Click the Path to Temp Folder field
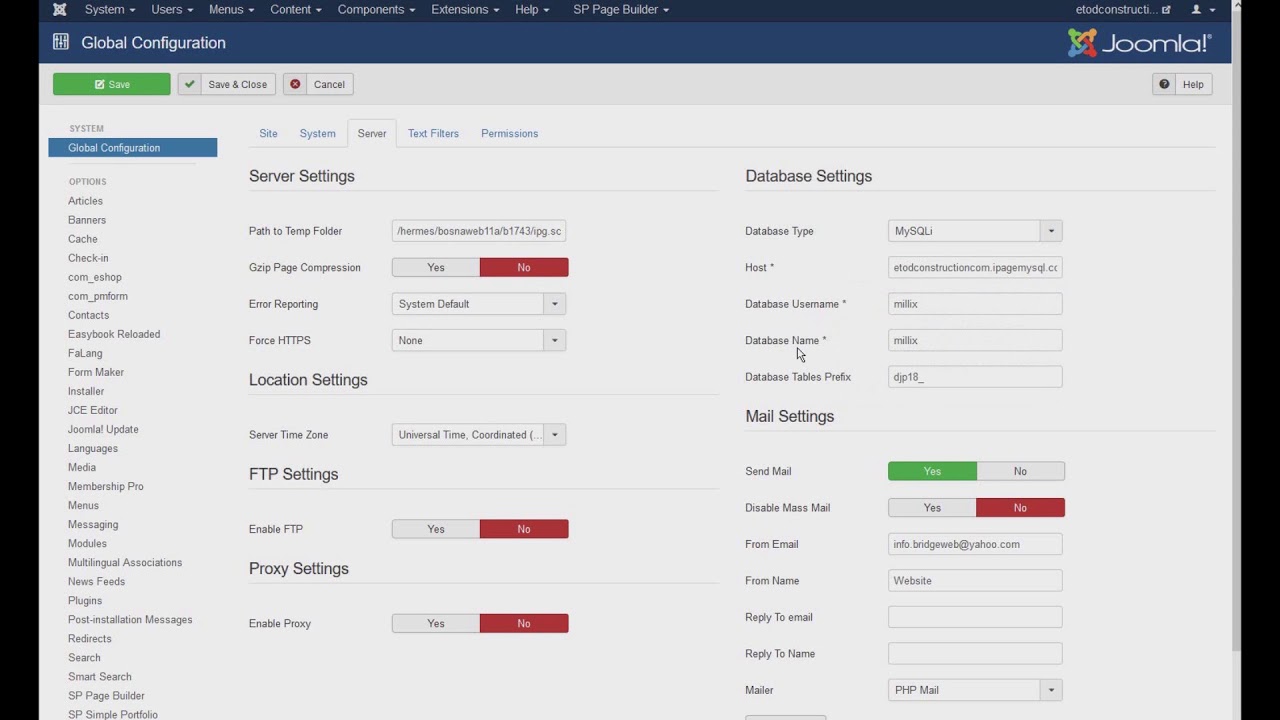Image resolution: width=1280 pixels, height=720 pixels. (x=479, y=231)
